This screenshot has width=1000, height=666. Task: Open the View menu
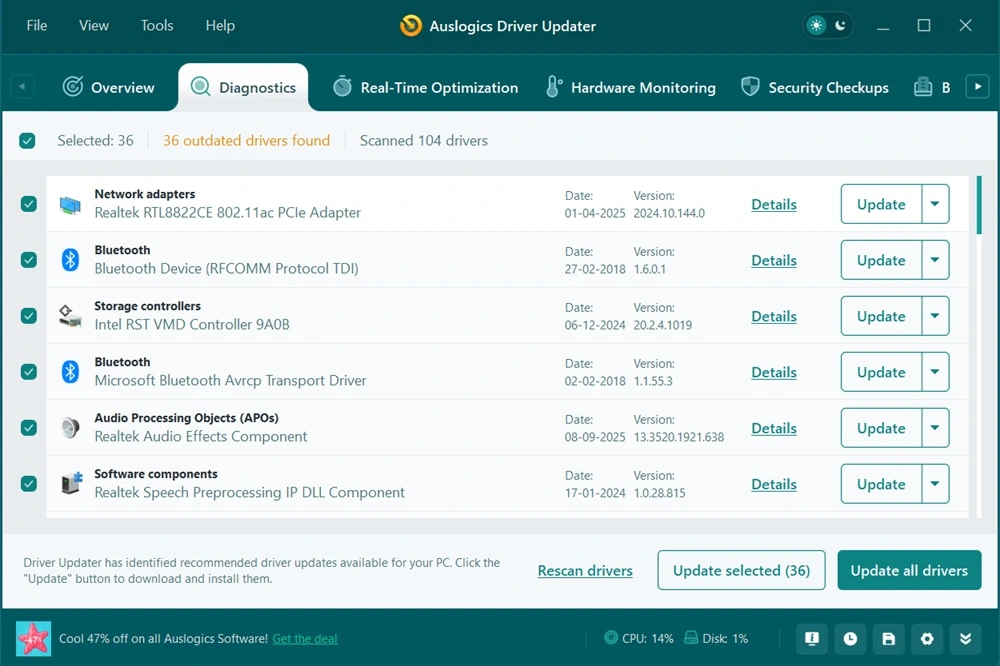94,26
